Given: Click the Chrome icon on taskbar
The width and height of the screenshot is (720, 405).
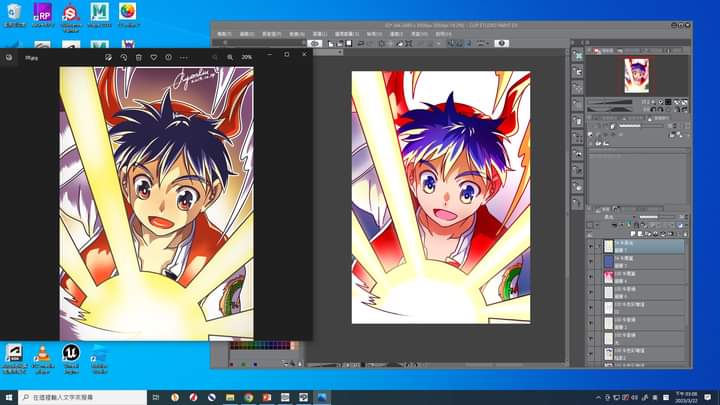Looking at the screenshot, I should coord(248,397).
